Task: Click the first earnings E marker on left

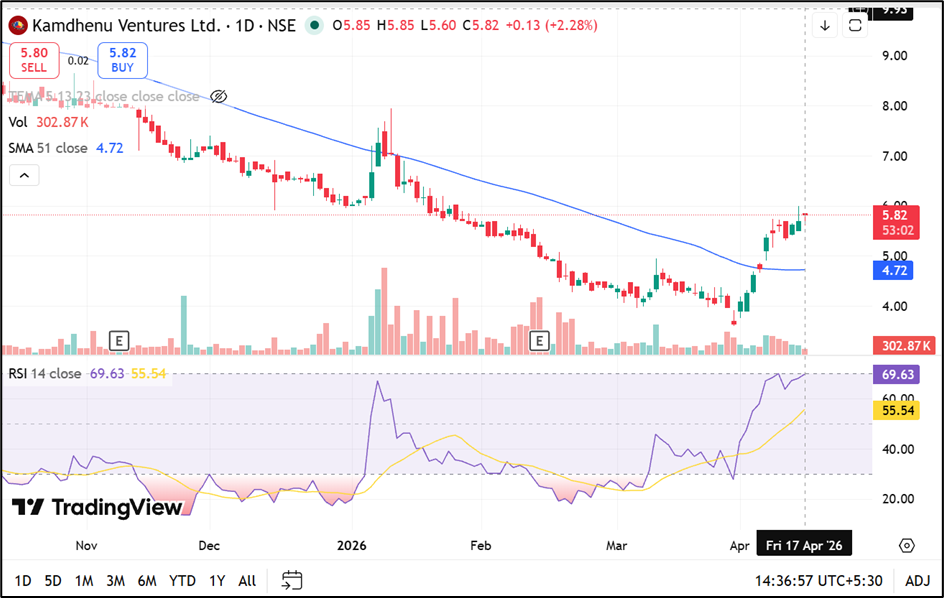Action: pos(120,341)
